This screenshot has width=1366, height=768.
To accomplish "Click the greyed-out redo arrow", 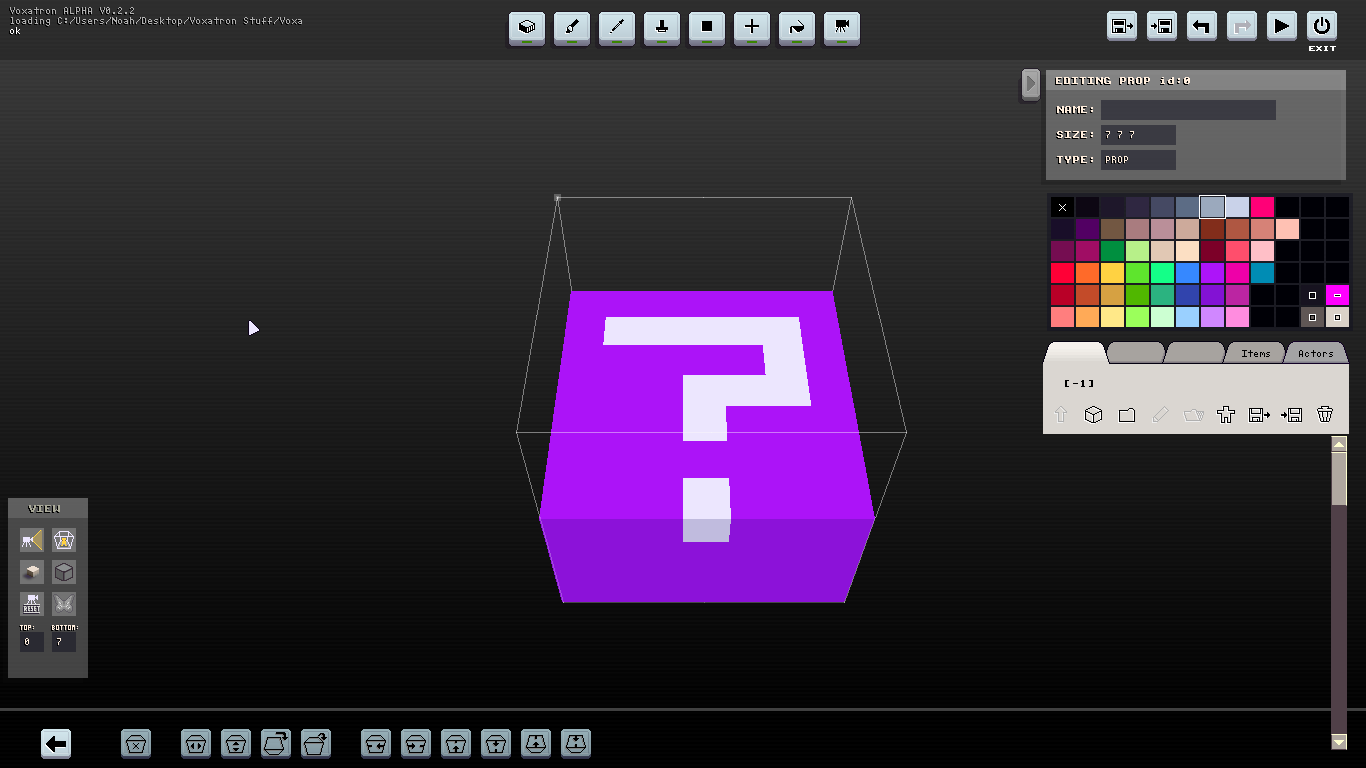I will (1242, 26).
